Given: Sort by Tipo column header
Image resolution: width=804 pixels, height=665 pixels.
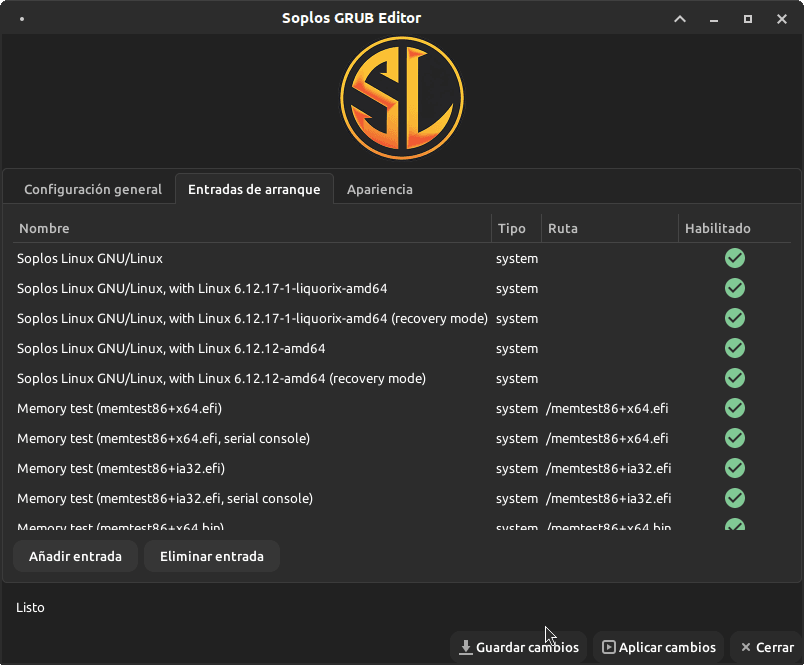Looking at the screenshot, I should pyautogui.click(x=516, y=228).
